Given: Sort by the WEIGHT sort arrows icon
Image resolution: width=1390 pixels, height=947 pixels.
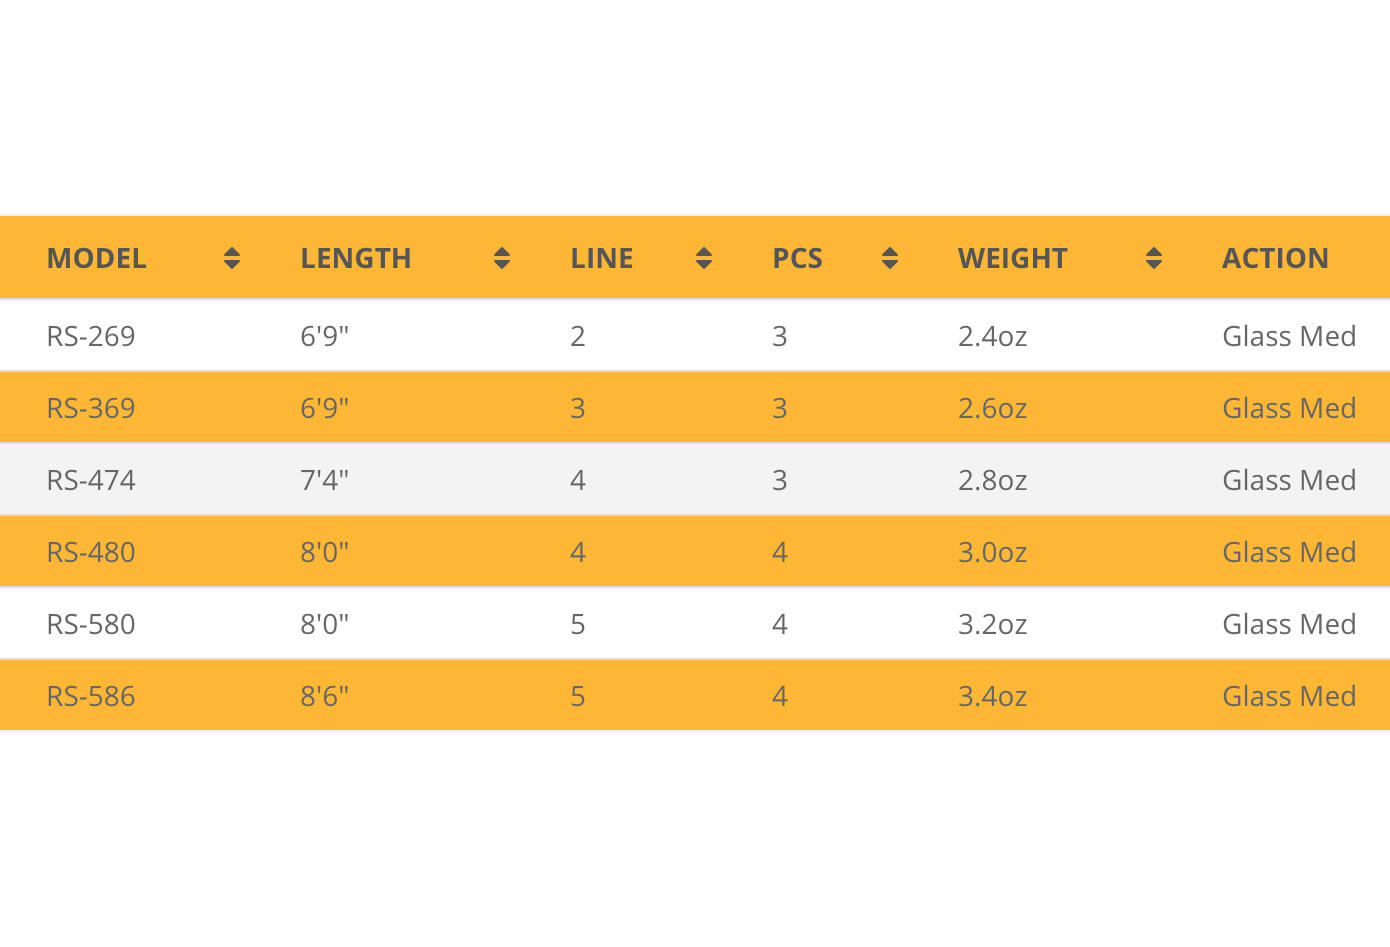Looking at the screenshot, I should (x=1154, y=258).
